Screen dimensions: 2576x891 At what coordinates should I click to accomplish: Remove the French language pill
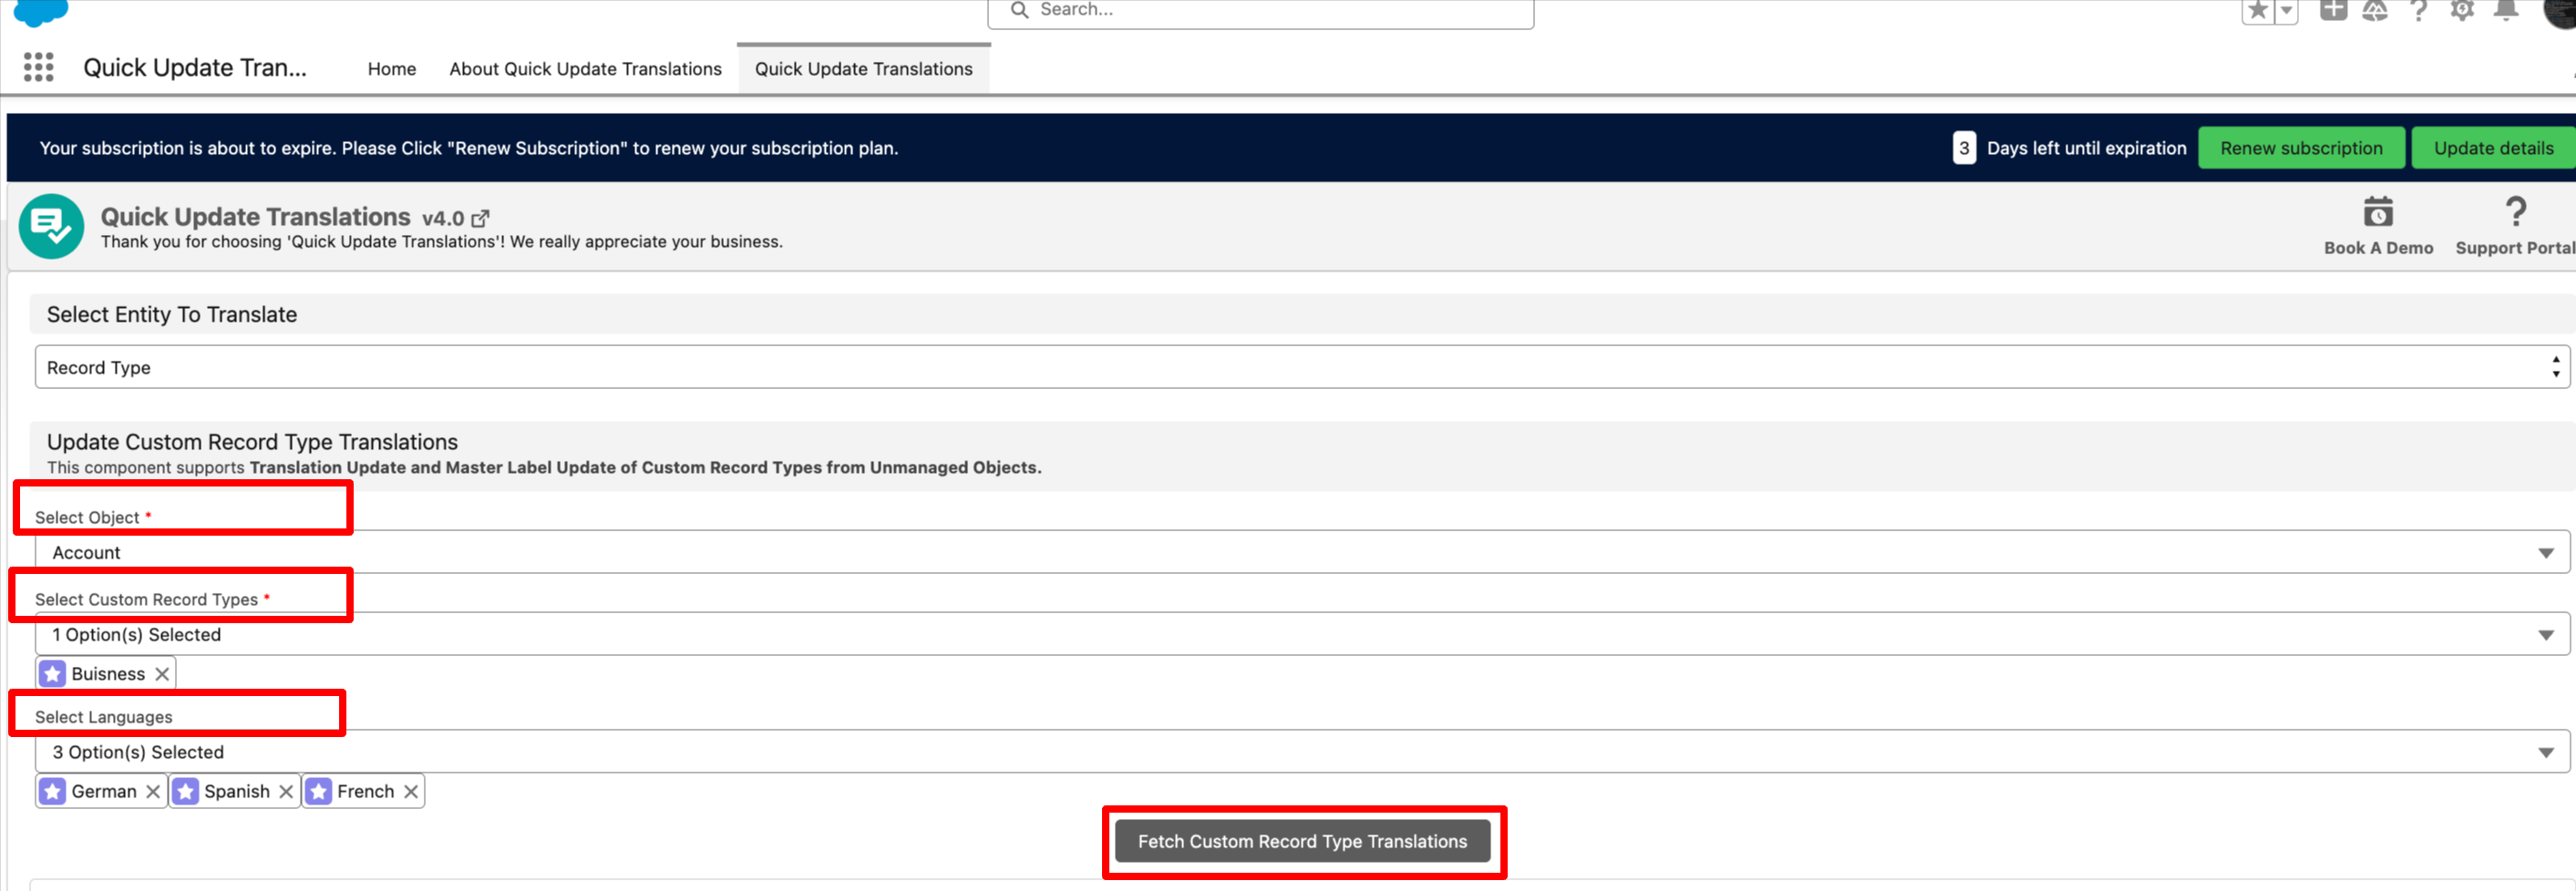411,791
